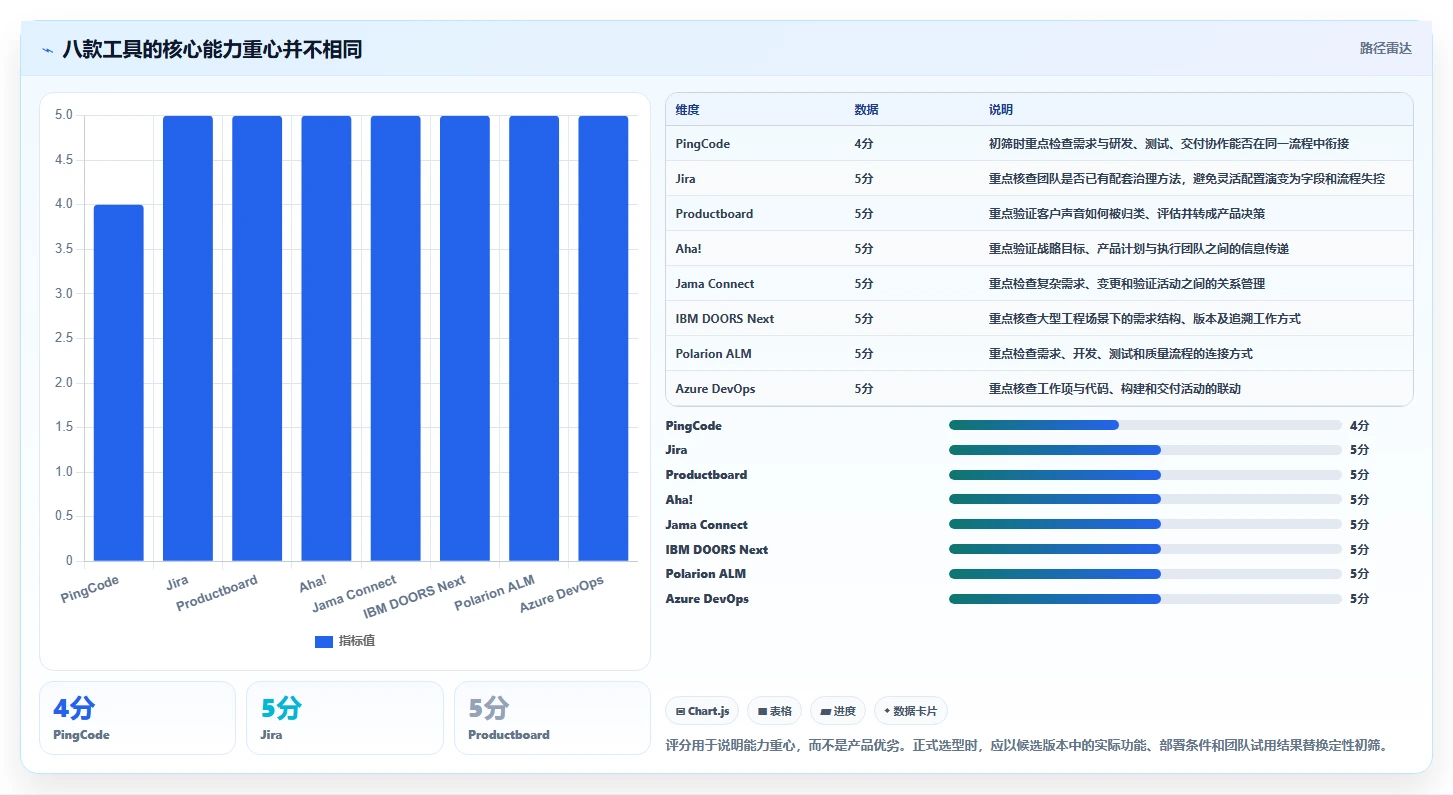Click the 路径雷达 label in the header
The height and width of the screenshot is (795, 1453).
pos(1386,48)
